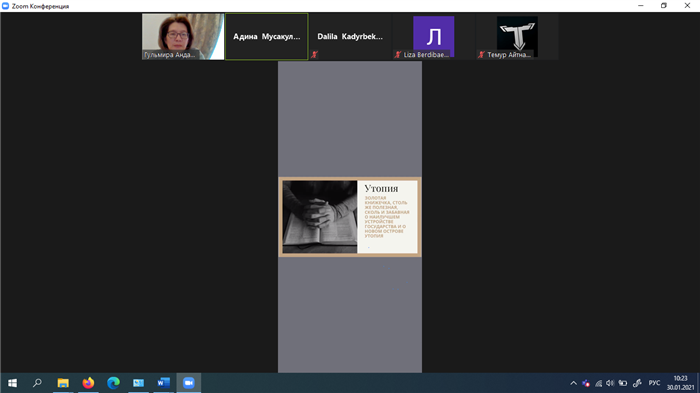Click the taskbar search magnifier
700x393 pixels.
(x=38, y=383)
